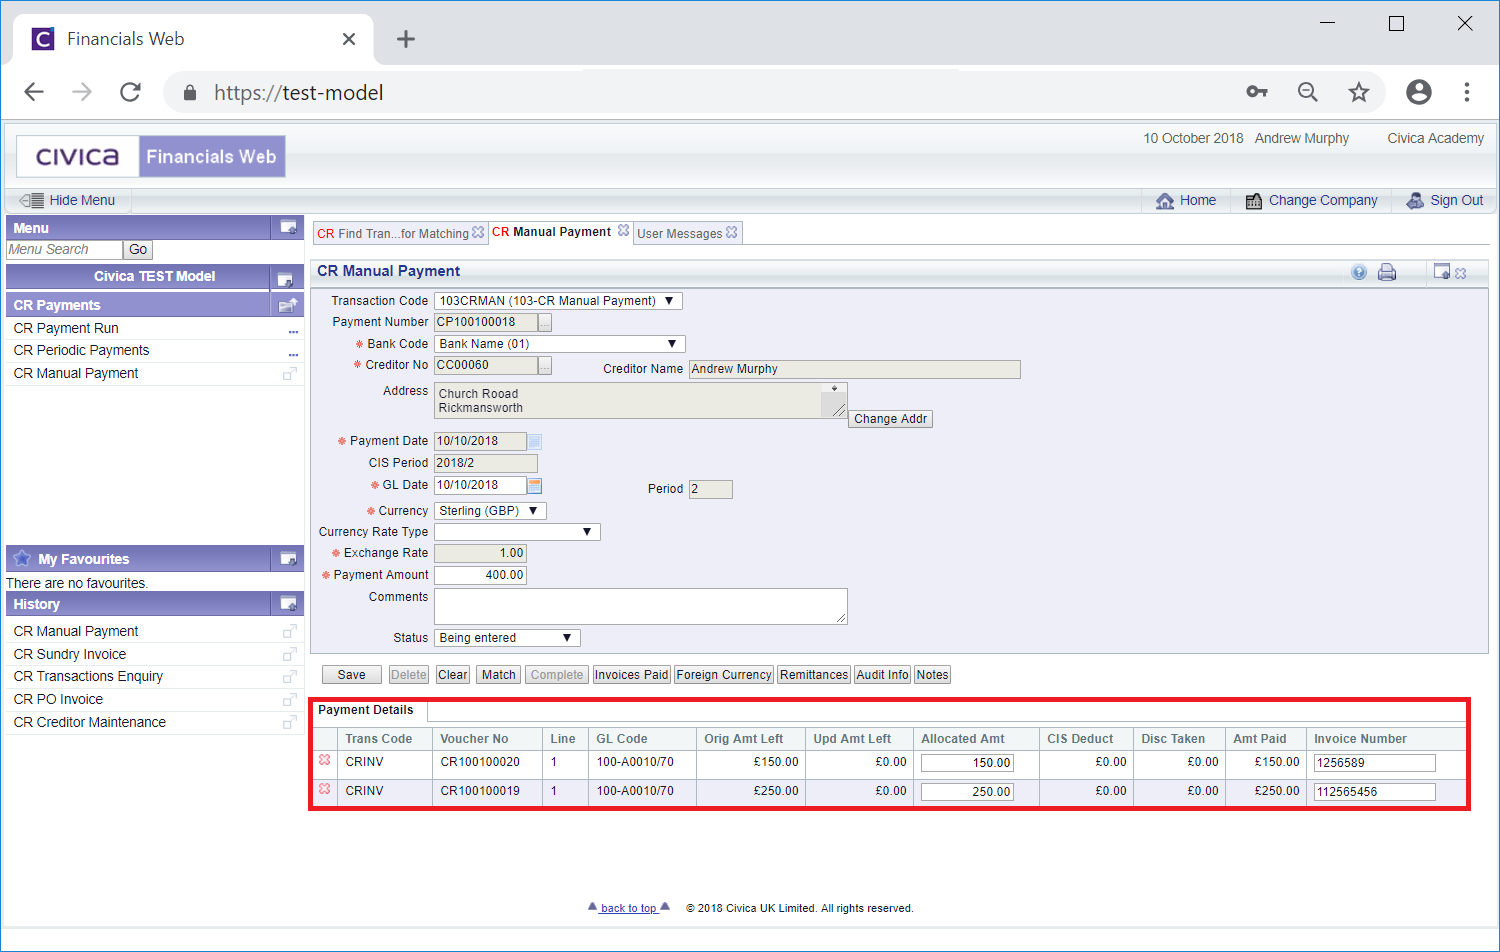Open the Creditor No lookup button
The width and height of the screenshot is (1500, 952).
tap(545, 366)
